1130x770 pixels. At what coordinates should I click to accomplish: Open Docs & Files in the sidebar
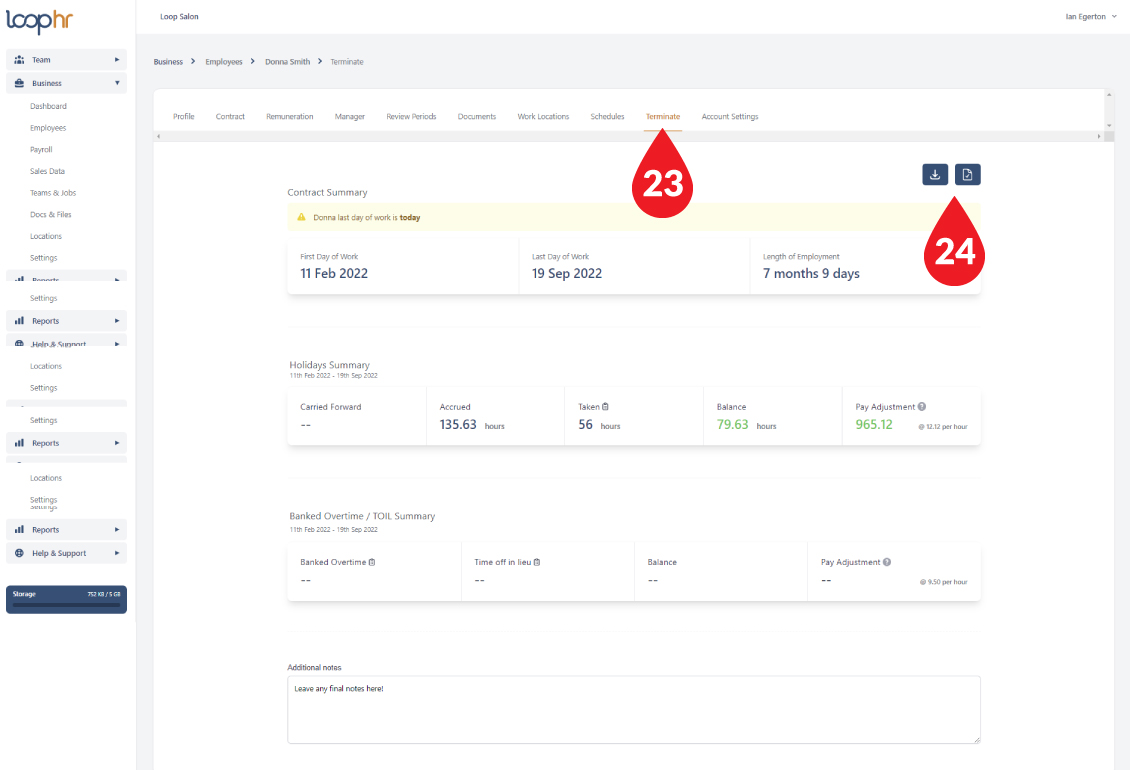coord(50,214)
